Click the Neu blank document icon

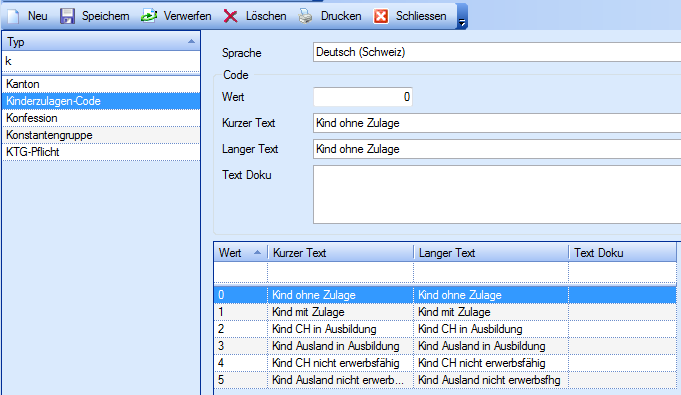click(13, 16)
